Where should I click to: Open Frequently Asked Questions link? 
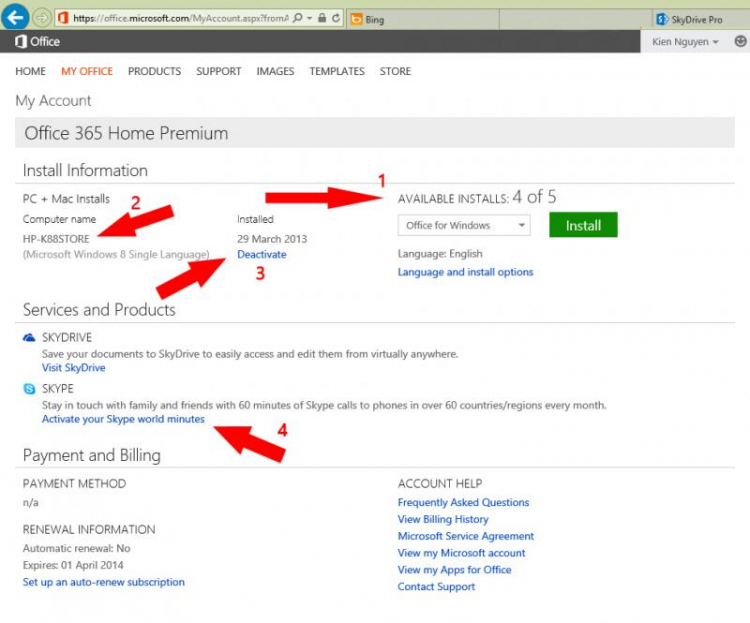(463, 502)
